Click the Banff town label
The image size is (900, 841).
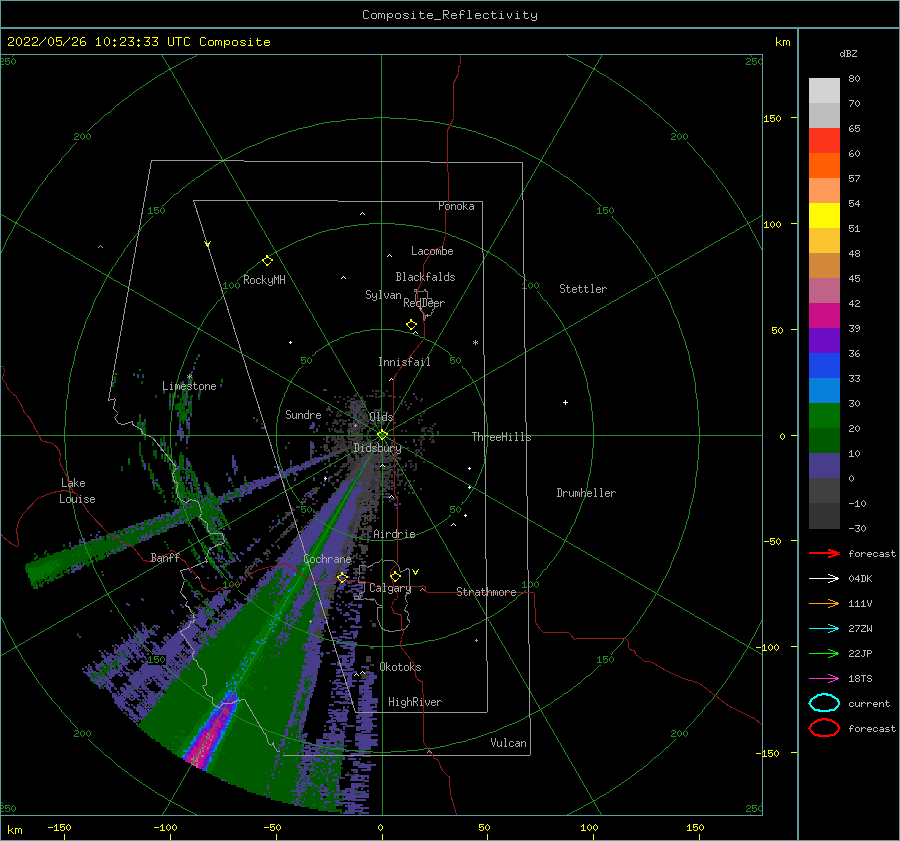tap(165, 557)
